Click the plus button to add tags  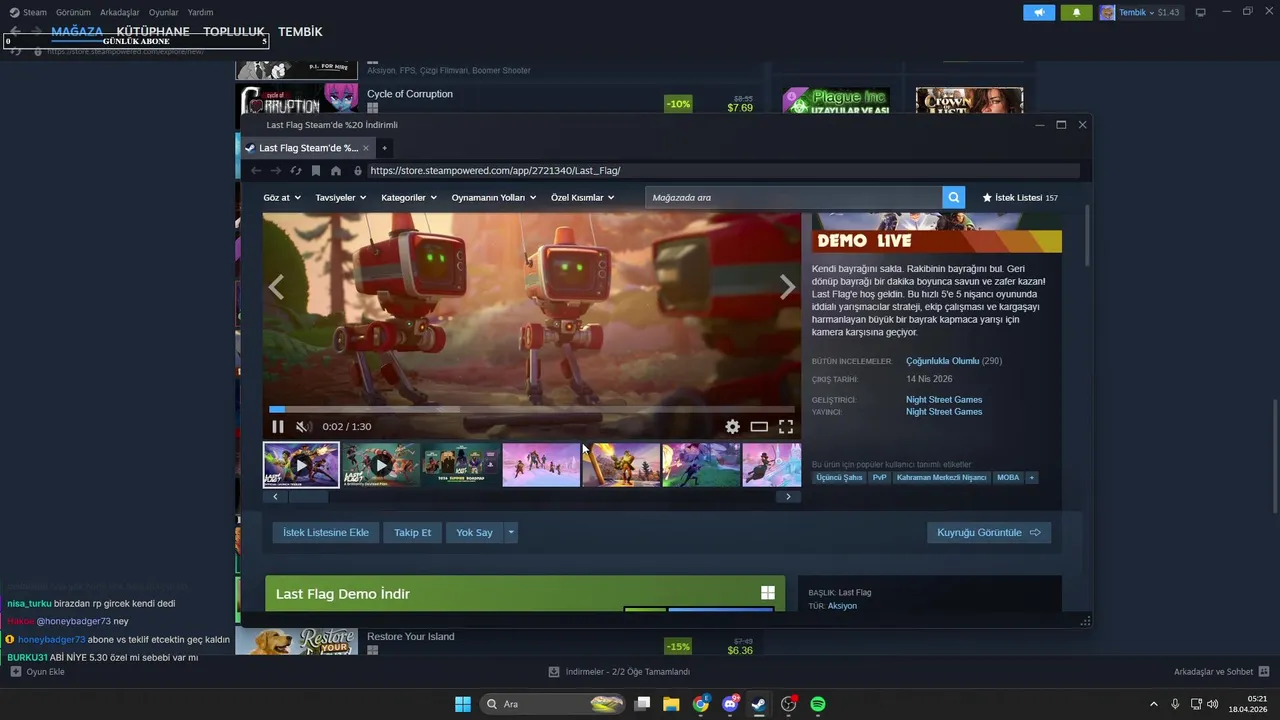(x=1032, y=478)
